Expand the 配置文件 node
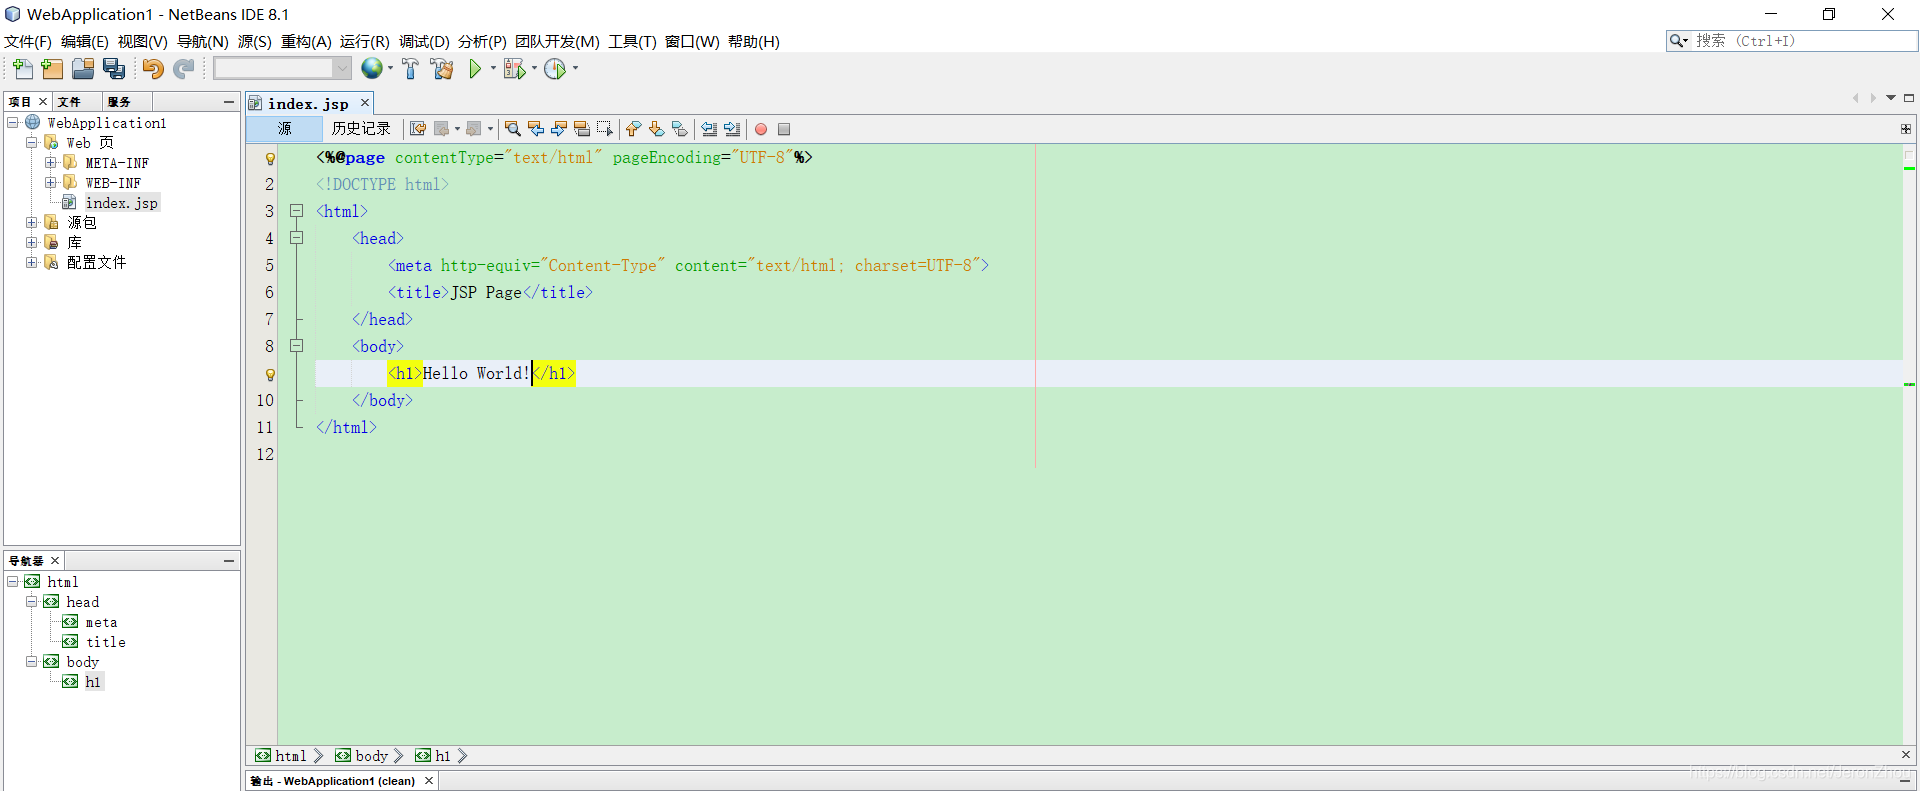 (x=31, y=262)
